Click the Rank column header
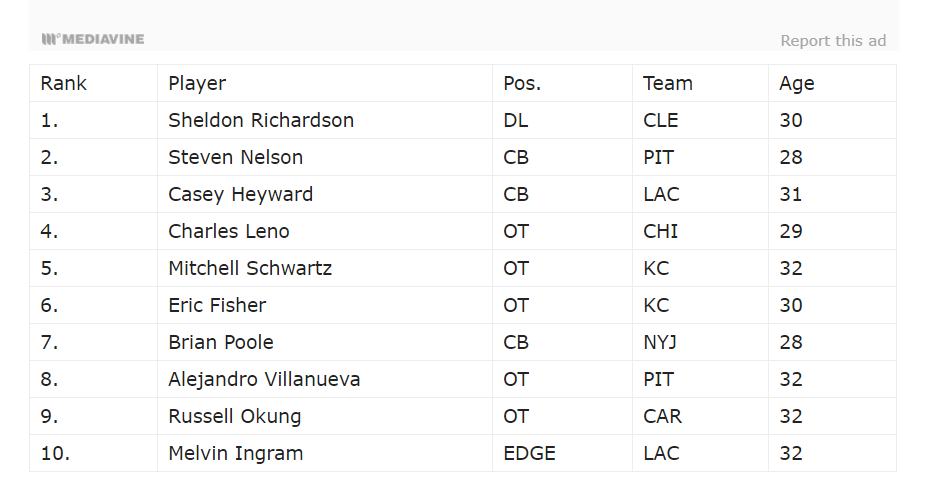This screenshot has width=938, height=503. click(x=64, y=83)
